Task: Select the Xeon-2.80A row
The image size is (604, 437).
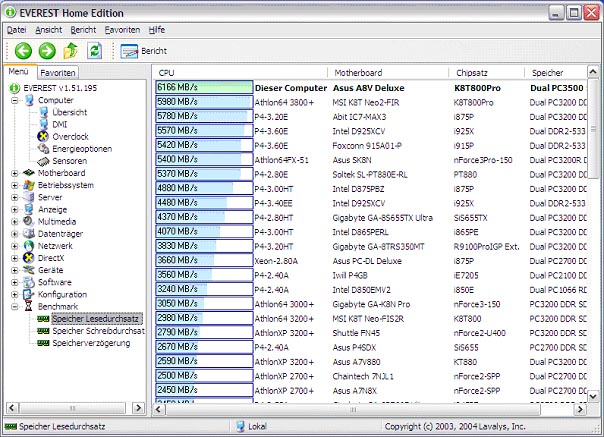Action: (x=371, y=261)
